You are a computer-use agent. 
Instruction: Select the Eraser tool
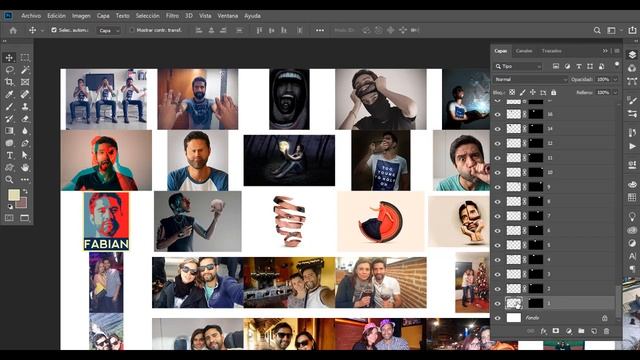coord(25,119)
